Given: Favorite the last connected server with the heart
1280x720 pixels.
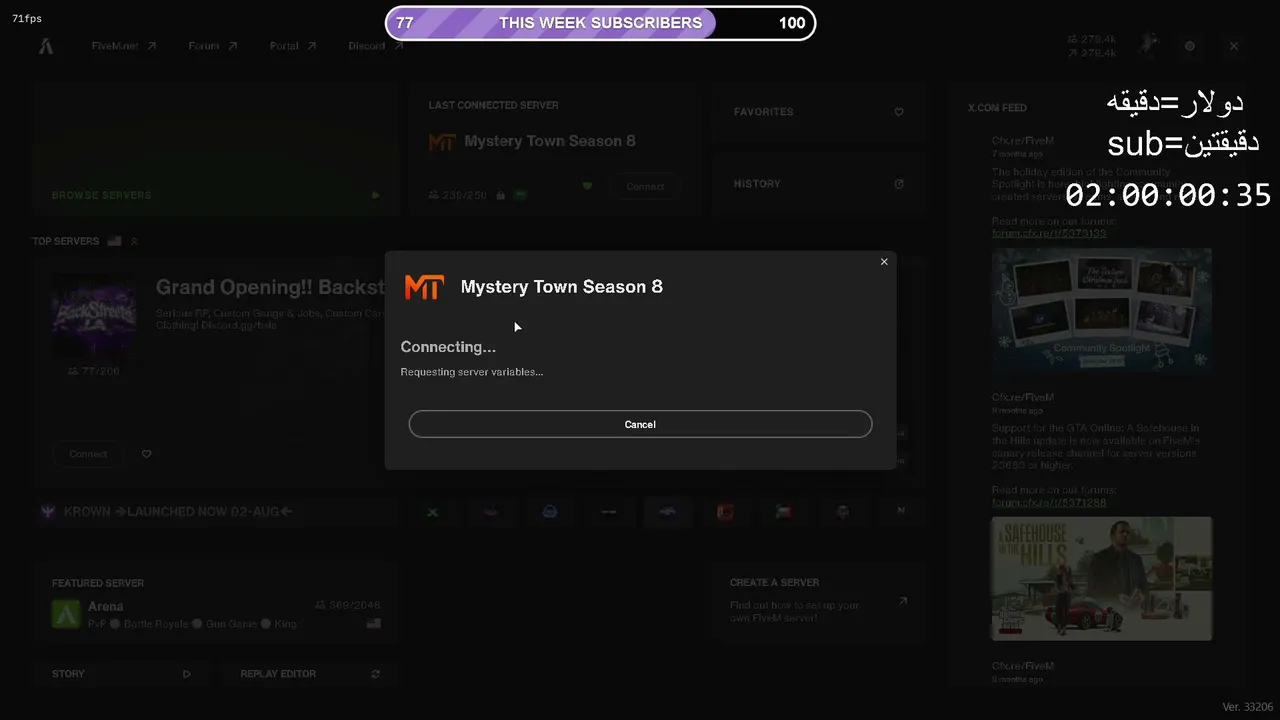Looking at the screenshot, I should pos(587,186).
